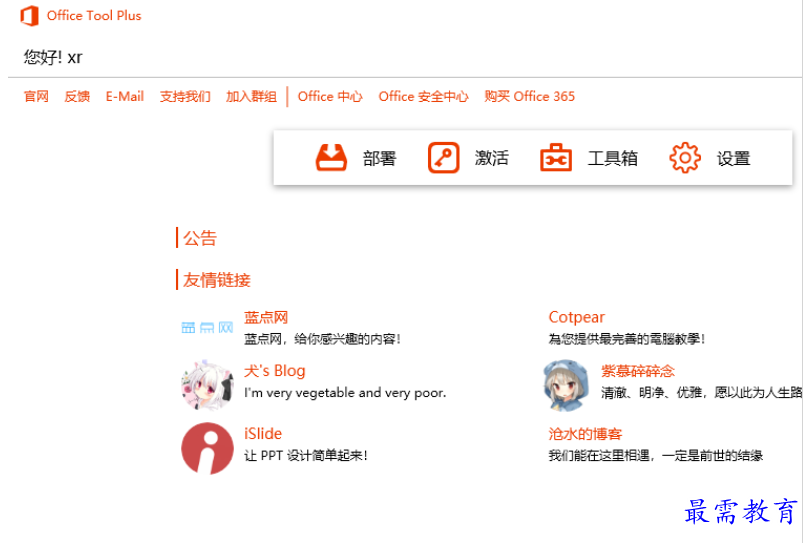Open the iSlide title link
The image size is (806, 543).
pos(263,433)
